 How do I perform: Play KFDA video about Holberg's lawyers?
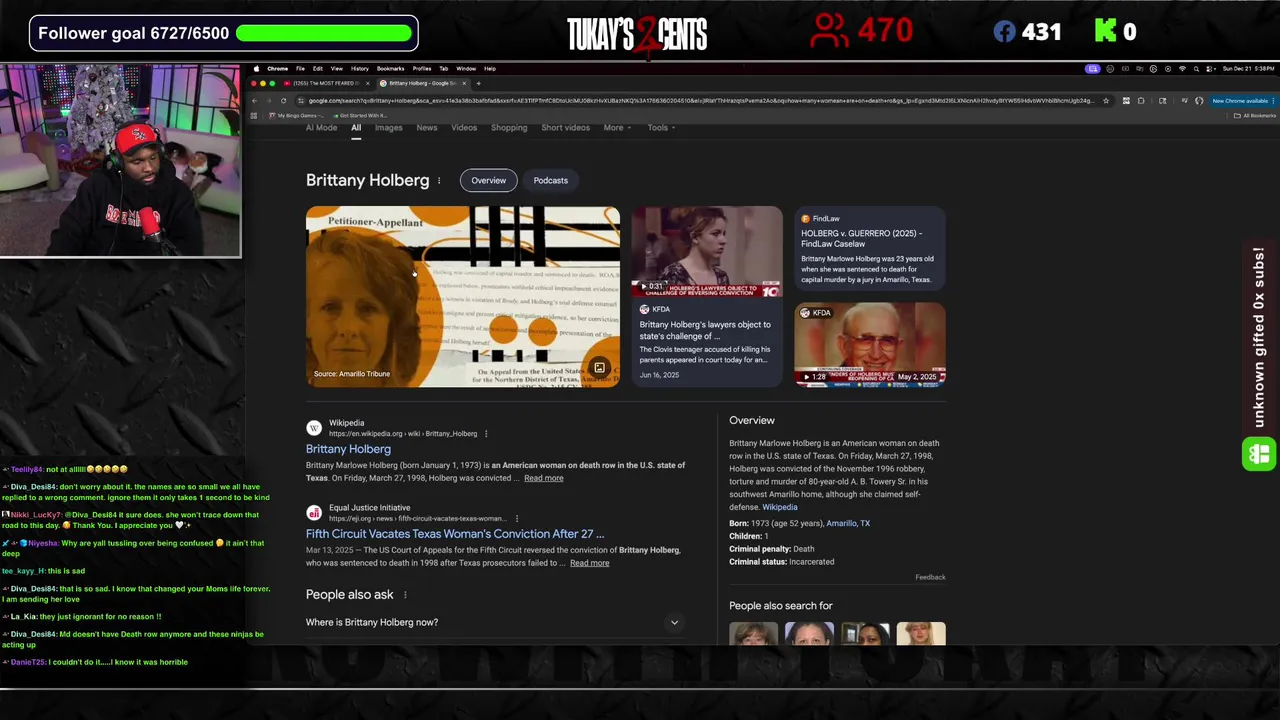(707, 252)
